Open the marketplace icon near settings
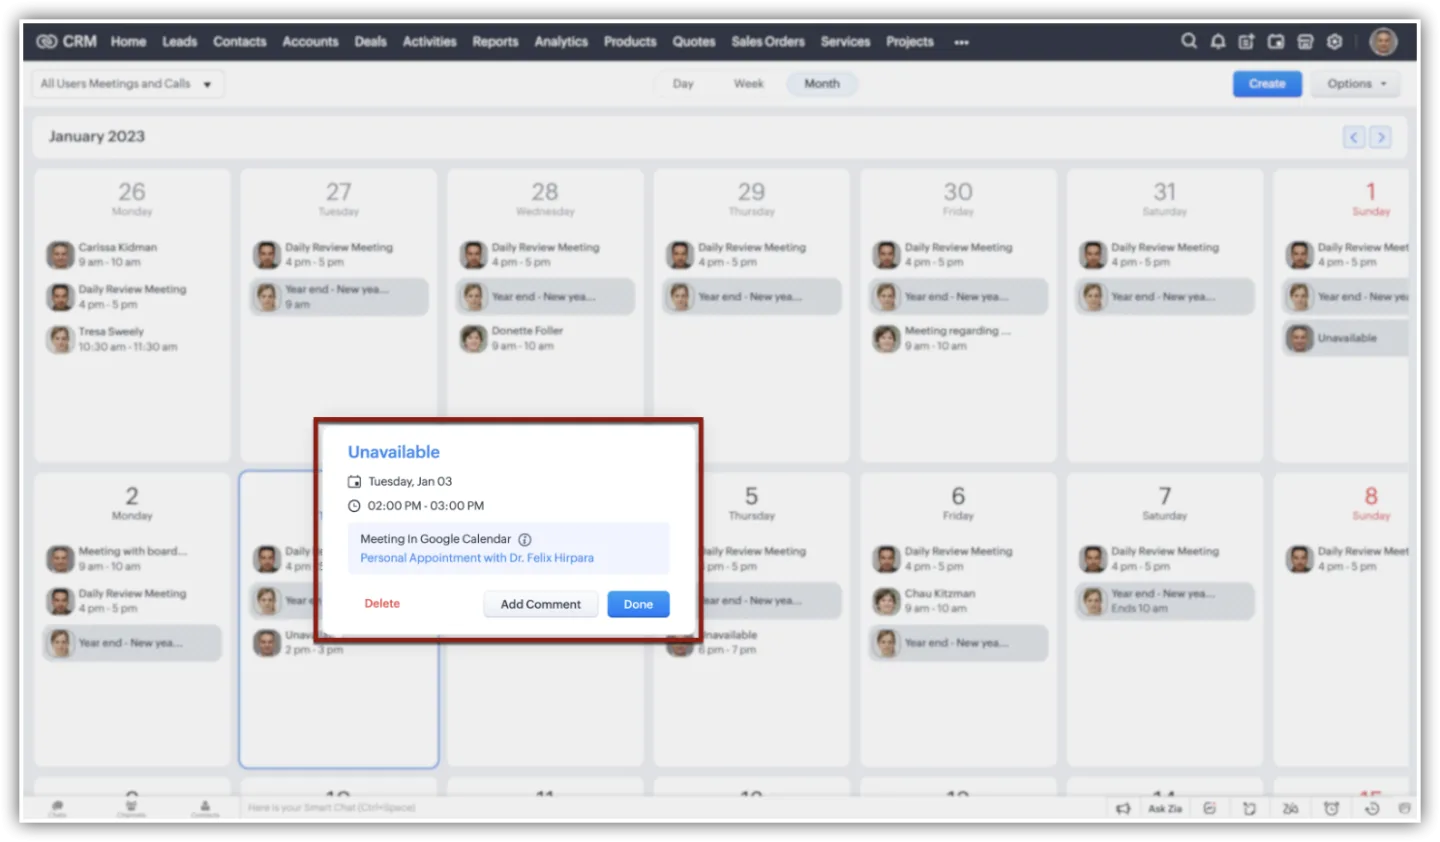This screenshot has width=1440, height=842. (1305, 42)
